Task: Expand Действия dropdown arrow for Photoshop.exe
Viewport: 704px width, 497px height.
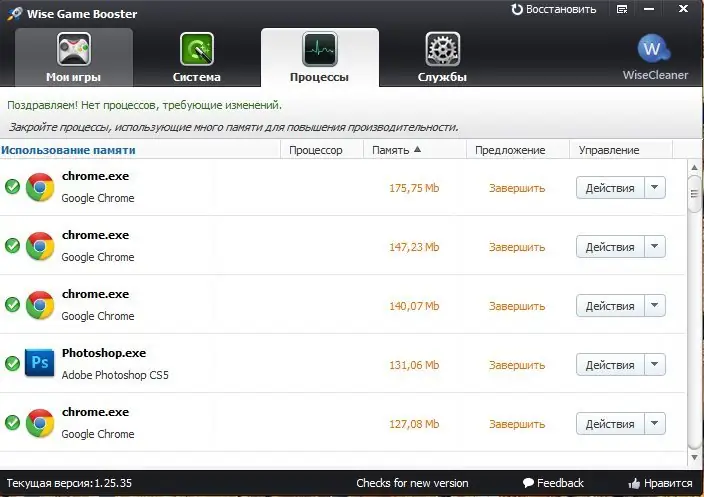Action: (x=655, y=365)
